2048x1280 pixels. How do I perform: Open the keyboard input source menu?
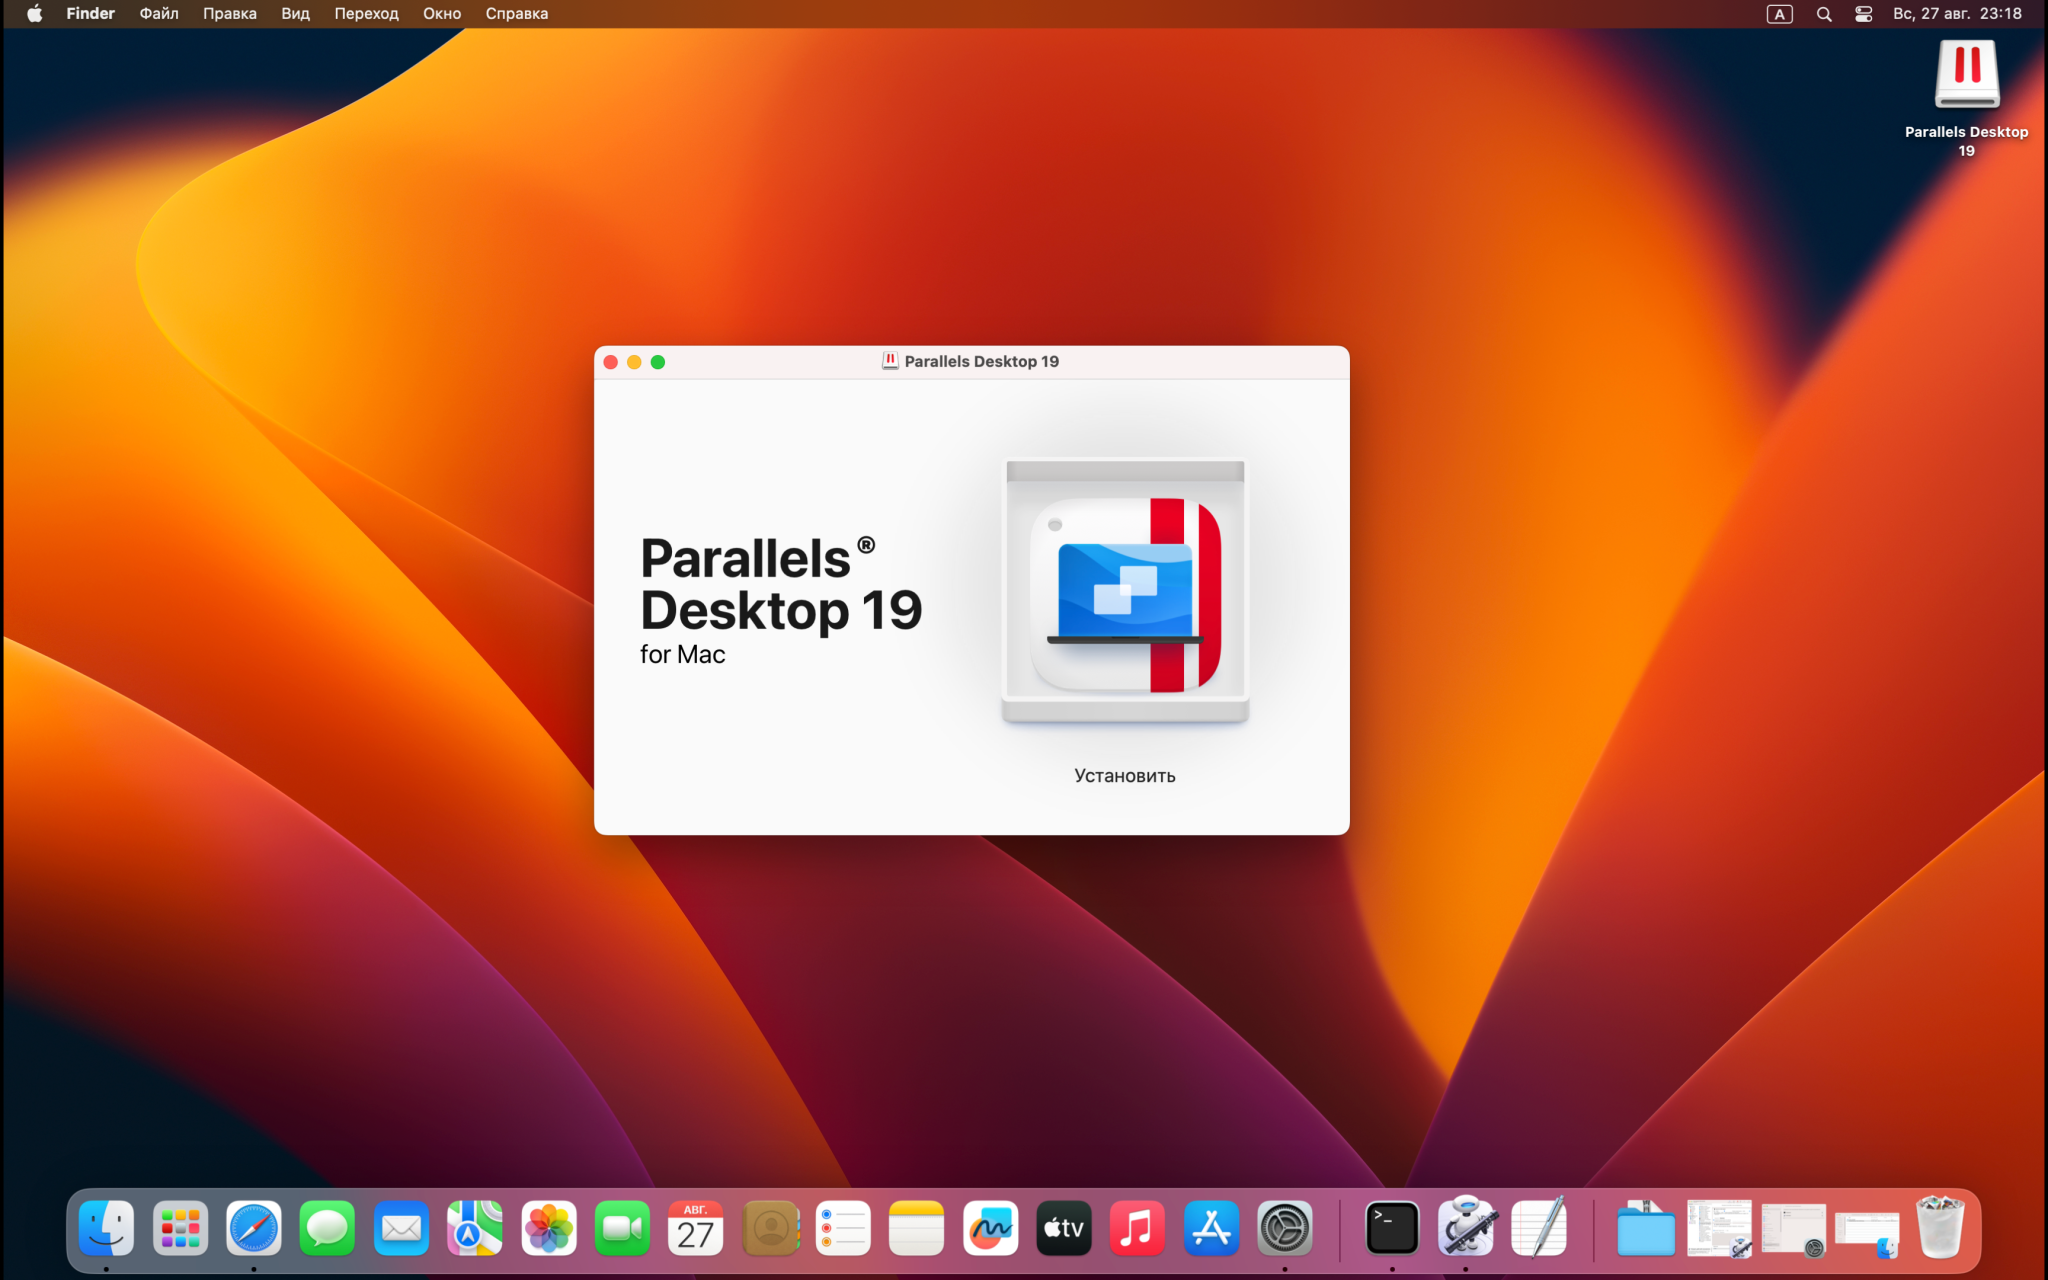(1780, 14)
